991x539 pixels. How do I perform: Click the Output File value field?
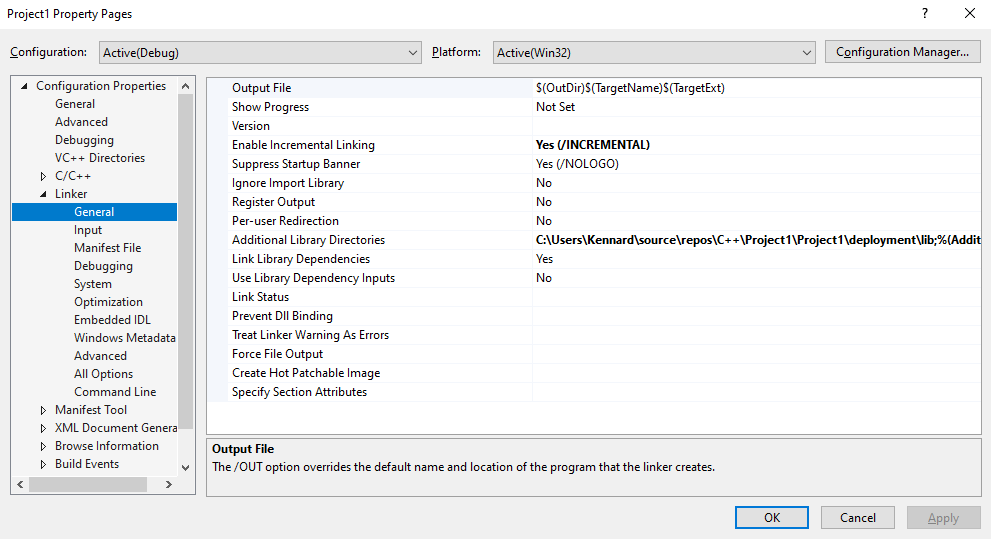coord(756,88)
